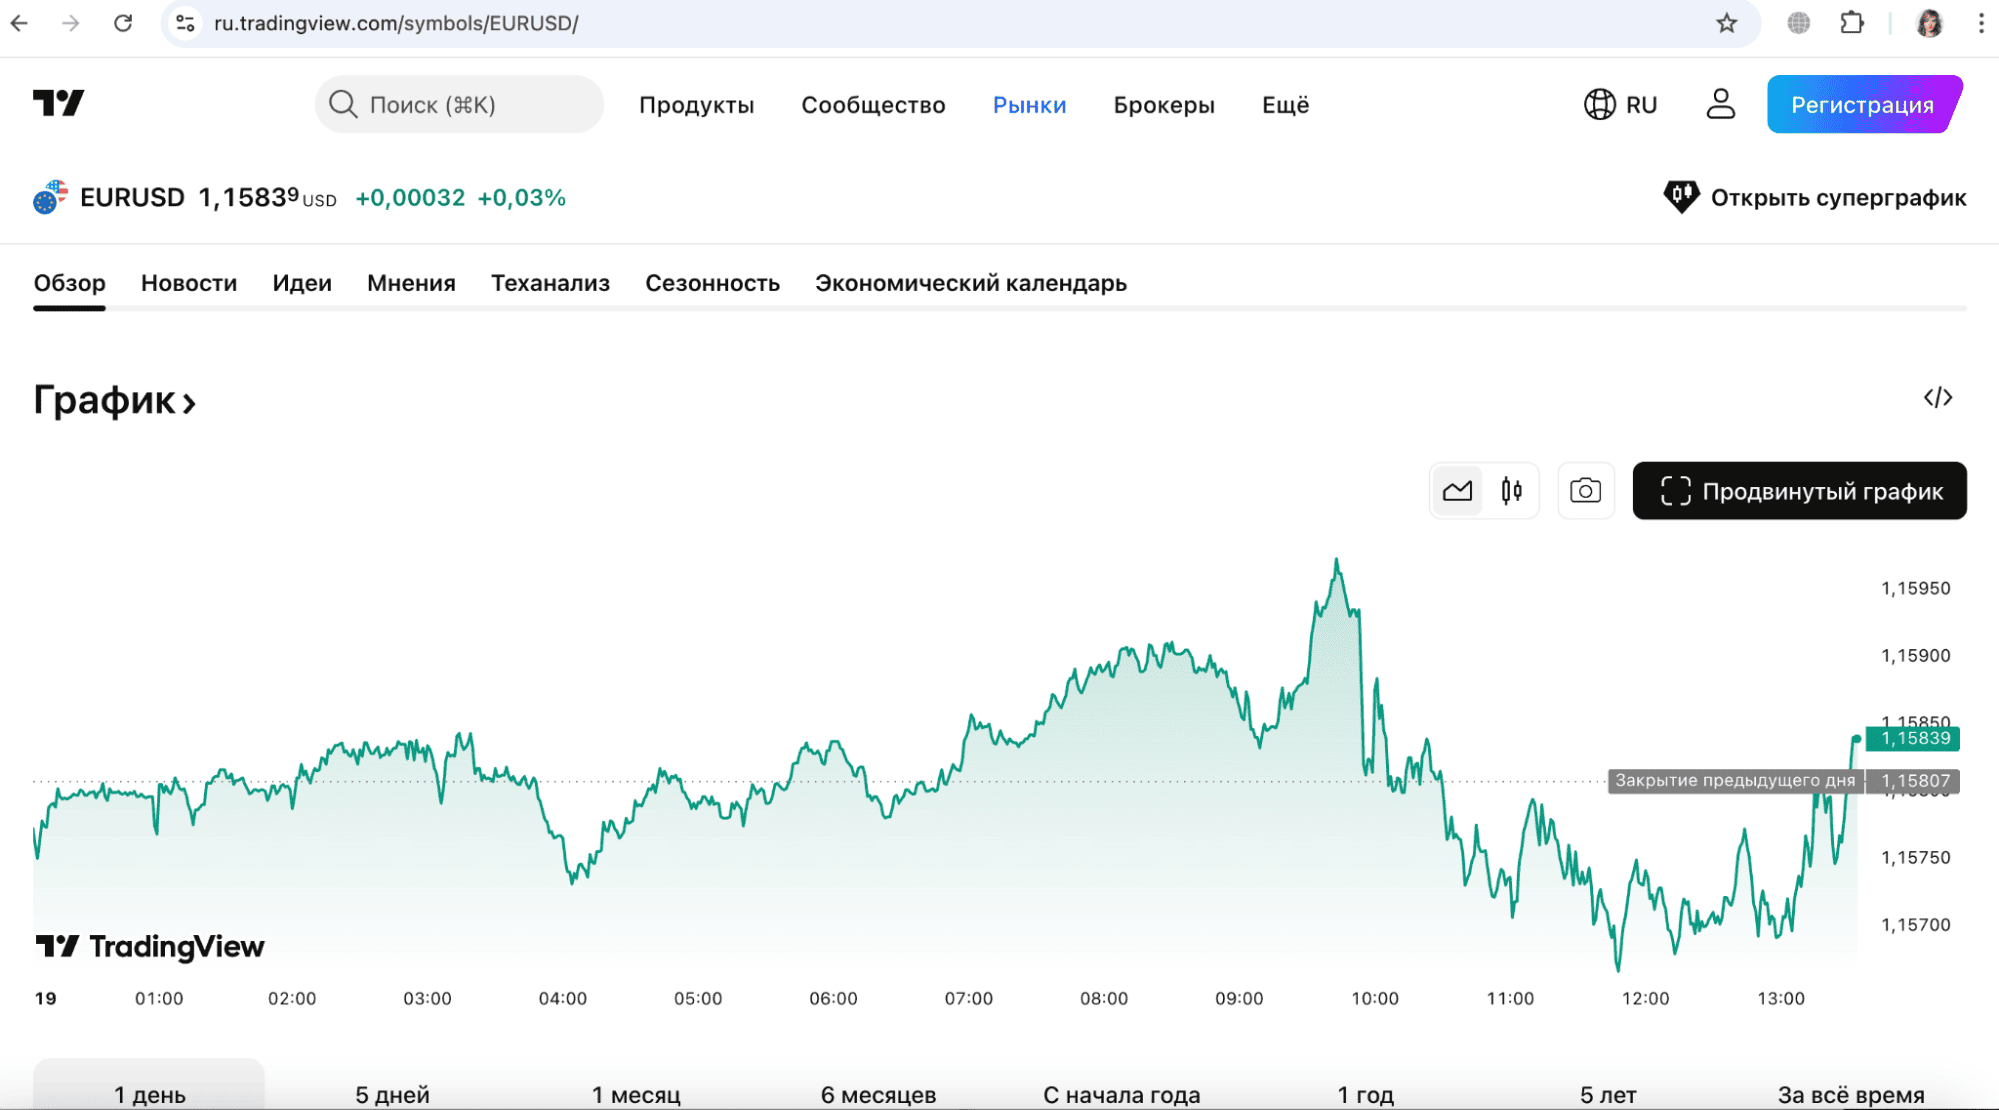Image resolution: width=1999 pixels, height=1110 pixels.
Task: Open the Рынки menu
Action: coord(1029,105)
